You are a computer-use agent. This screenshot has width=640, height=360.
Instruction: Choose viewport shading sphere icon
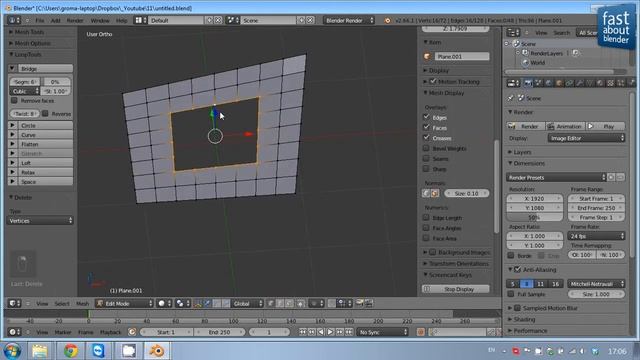164,303
